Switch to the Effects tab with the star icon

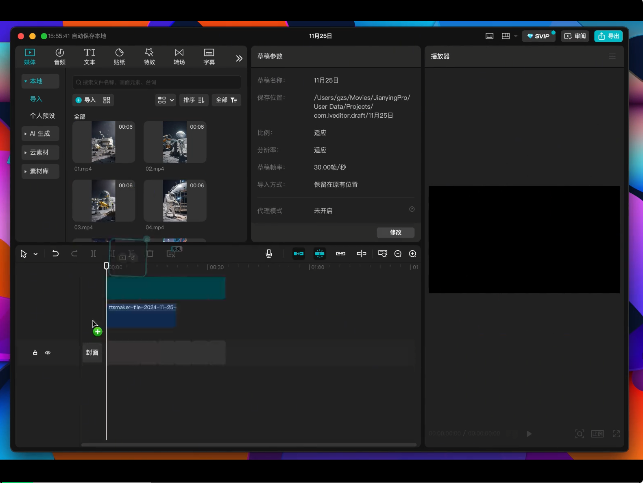pyautogui.click(x=150, y=57)
